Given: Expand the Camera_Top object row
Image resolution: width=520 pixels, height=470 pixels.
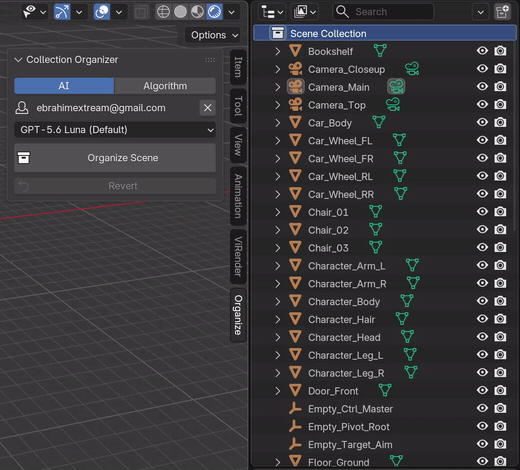Looking at the screenshot, I should pos(278,105).
